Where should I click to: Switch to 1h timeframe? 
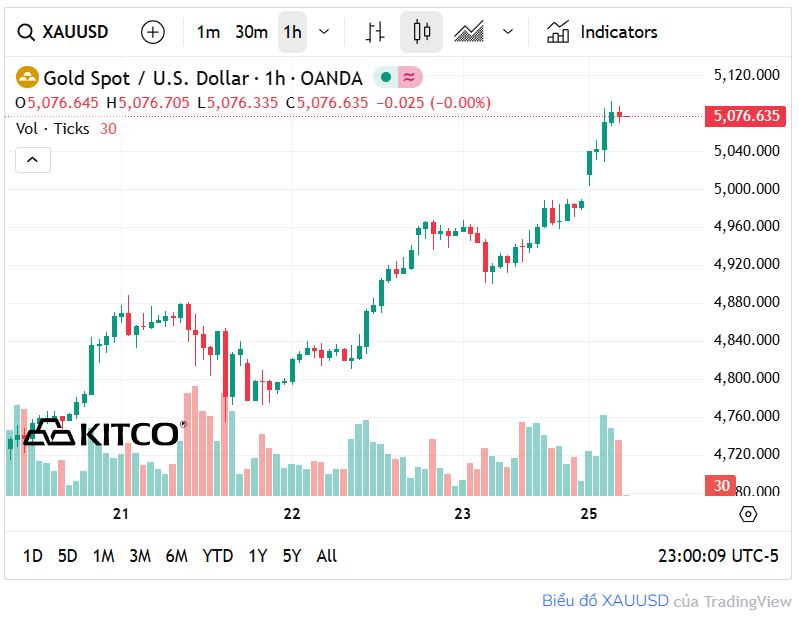click(292, 32)
